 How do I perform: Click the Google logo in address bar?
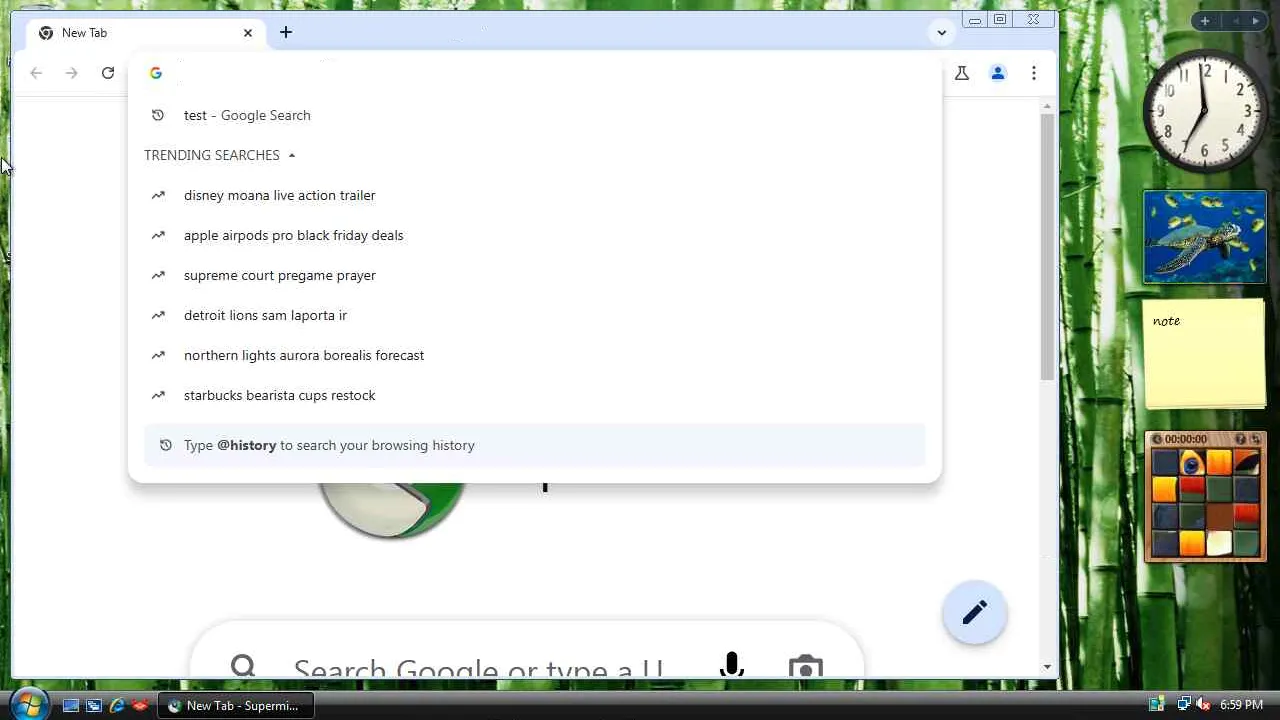(156, 73)
